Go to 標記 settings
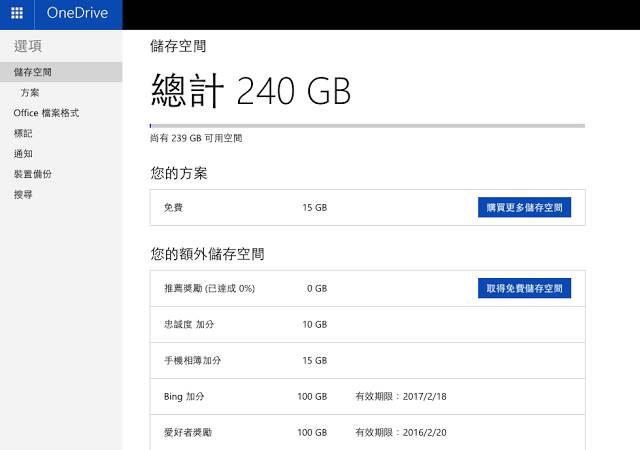The width and height of the screenshot is (640, 450). [23, 134]
